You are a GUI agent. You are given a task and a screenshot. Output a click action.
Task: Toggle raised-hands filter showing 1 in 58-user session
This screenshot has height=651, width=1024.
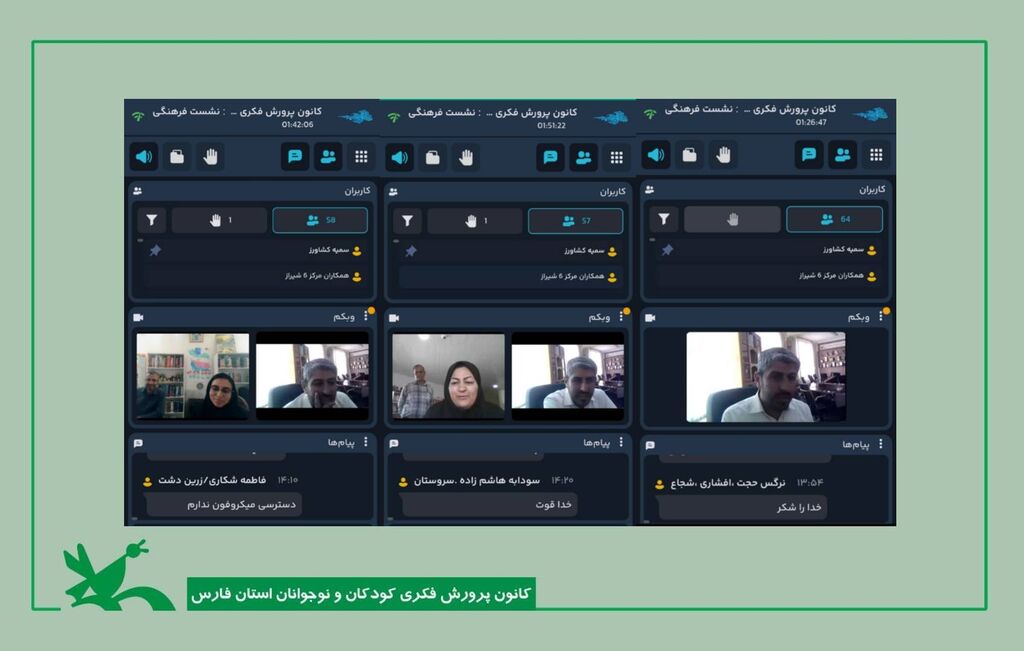pos(219,220)
